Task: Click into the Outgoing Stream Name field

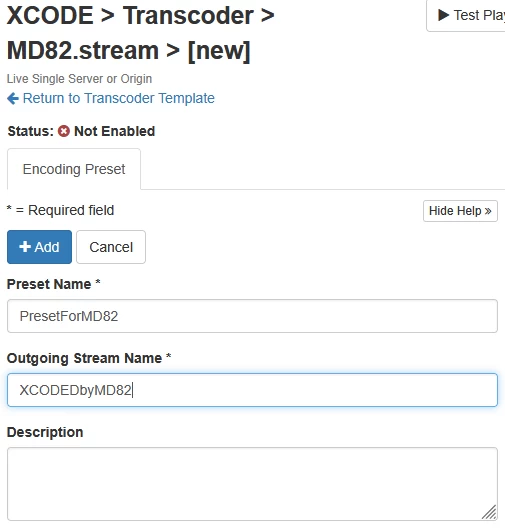Action: pos(252,390)
